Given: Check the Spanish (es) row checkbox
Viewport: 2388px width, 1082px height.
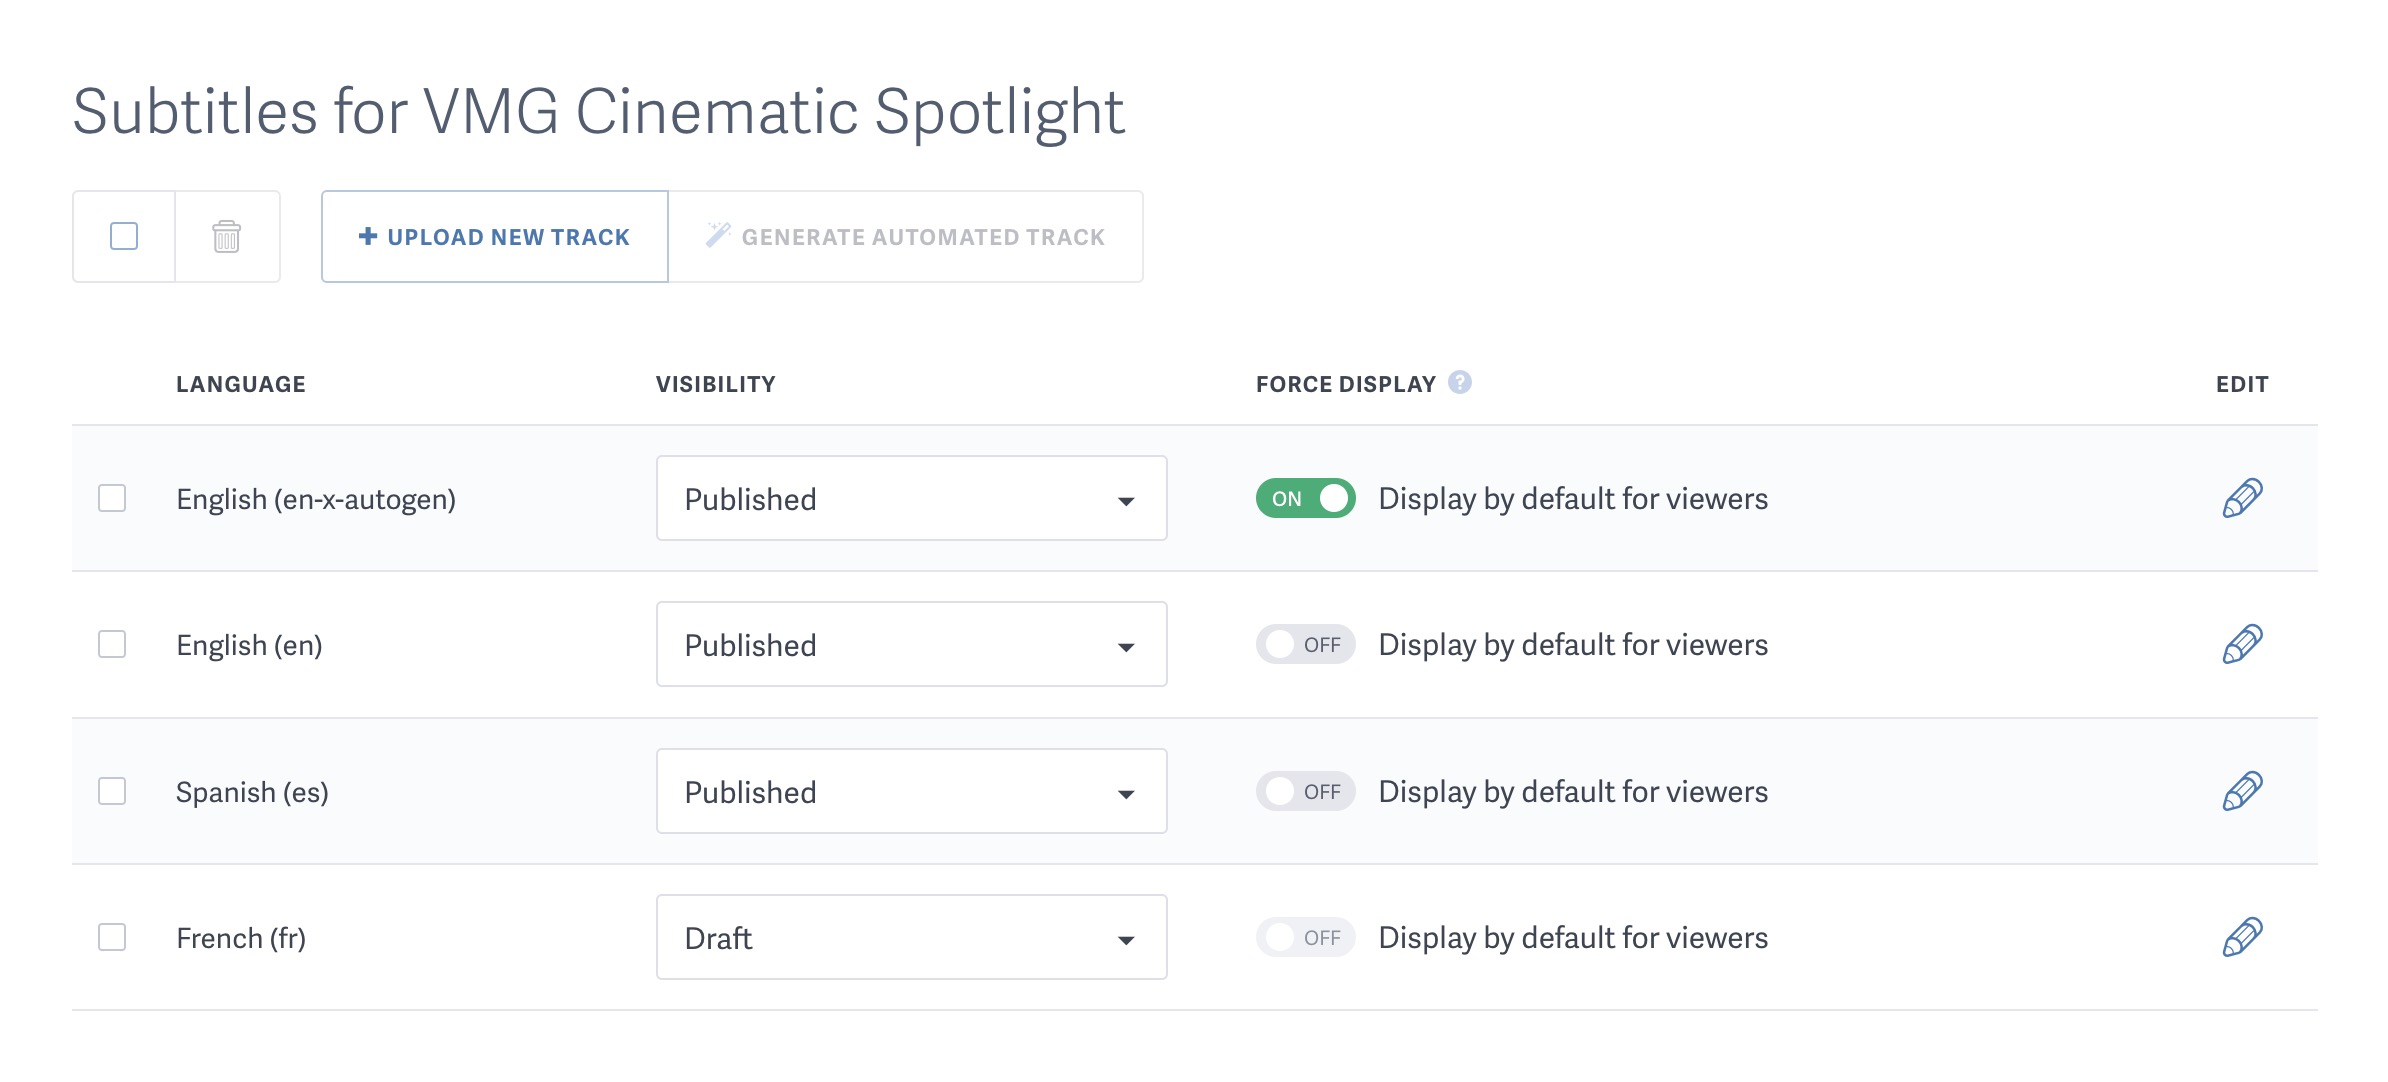Looking at the screenshot, I should pyautogui.click(x=112, y=791).
